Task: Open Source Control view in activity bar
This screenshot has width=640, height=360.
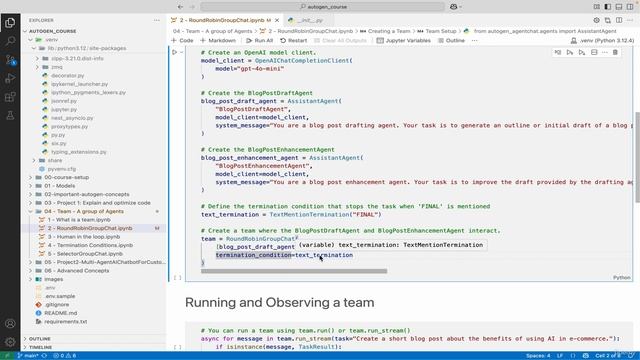Action: 10,60
